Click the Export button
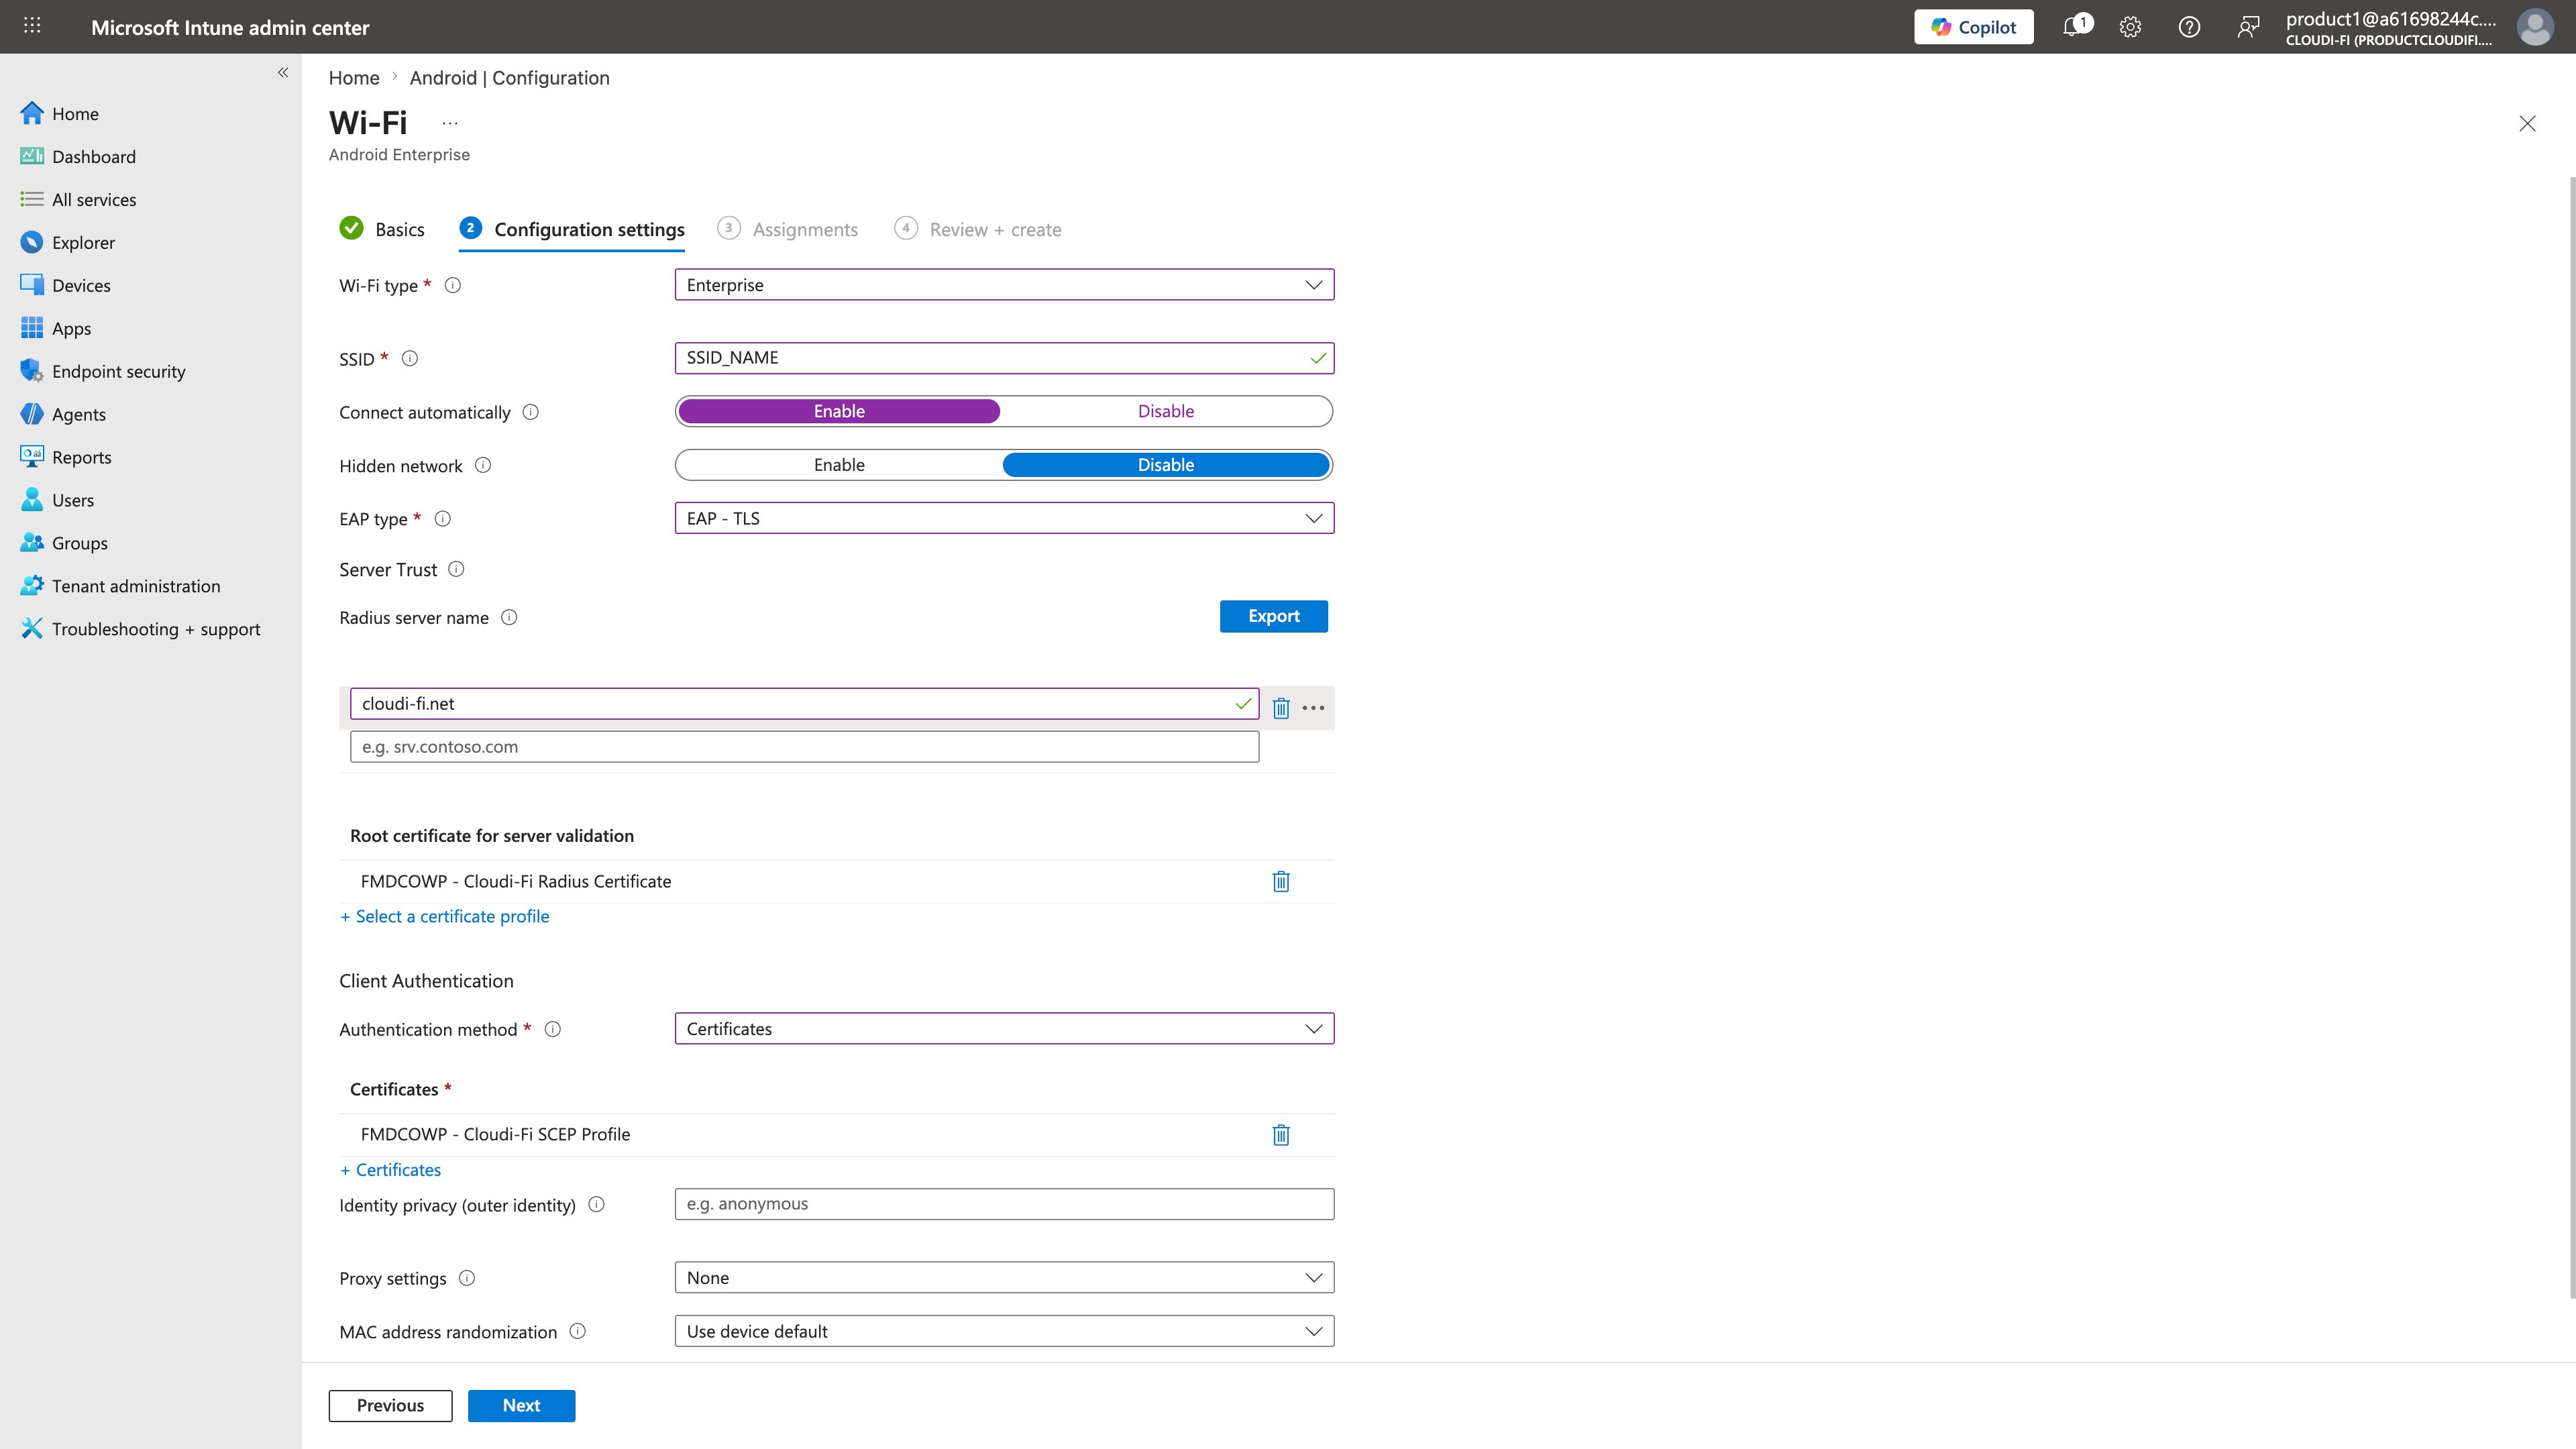Viewport: 2576px width, 1449px height. [1274, 616]
